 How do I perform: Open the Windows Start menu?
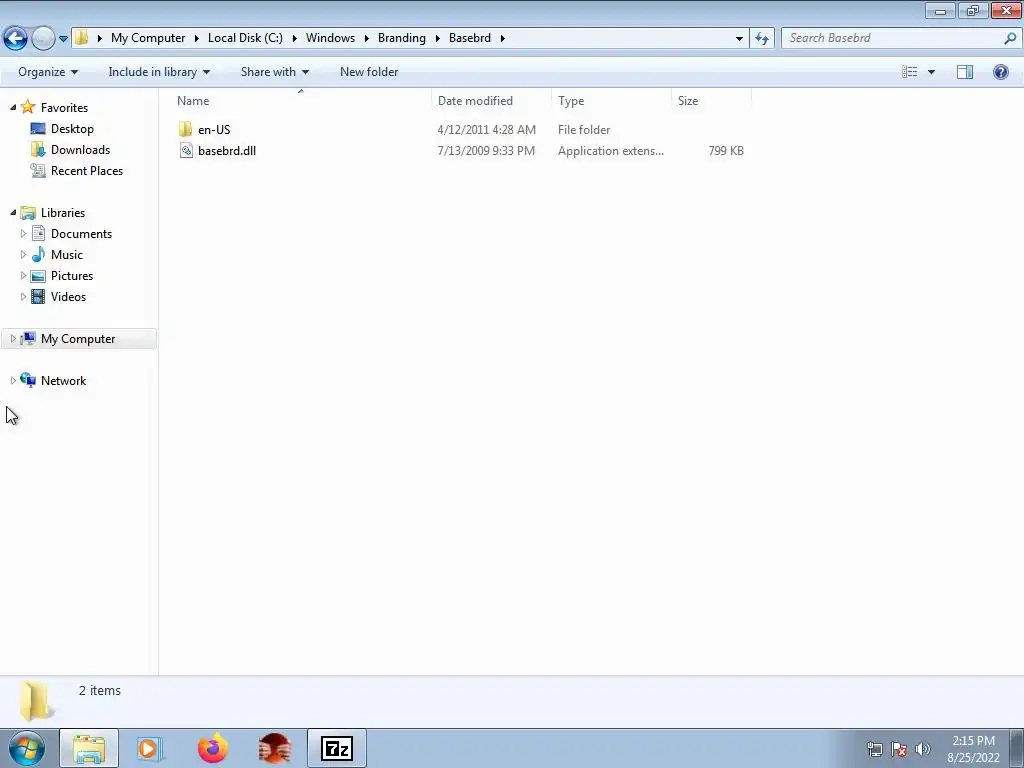click(27, 748)
